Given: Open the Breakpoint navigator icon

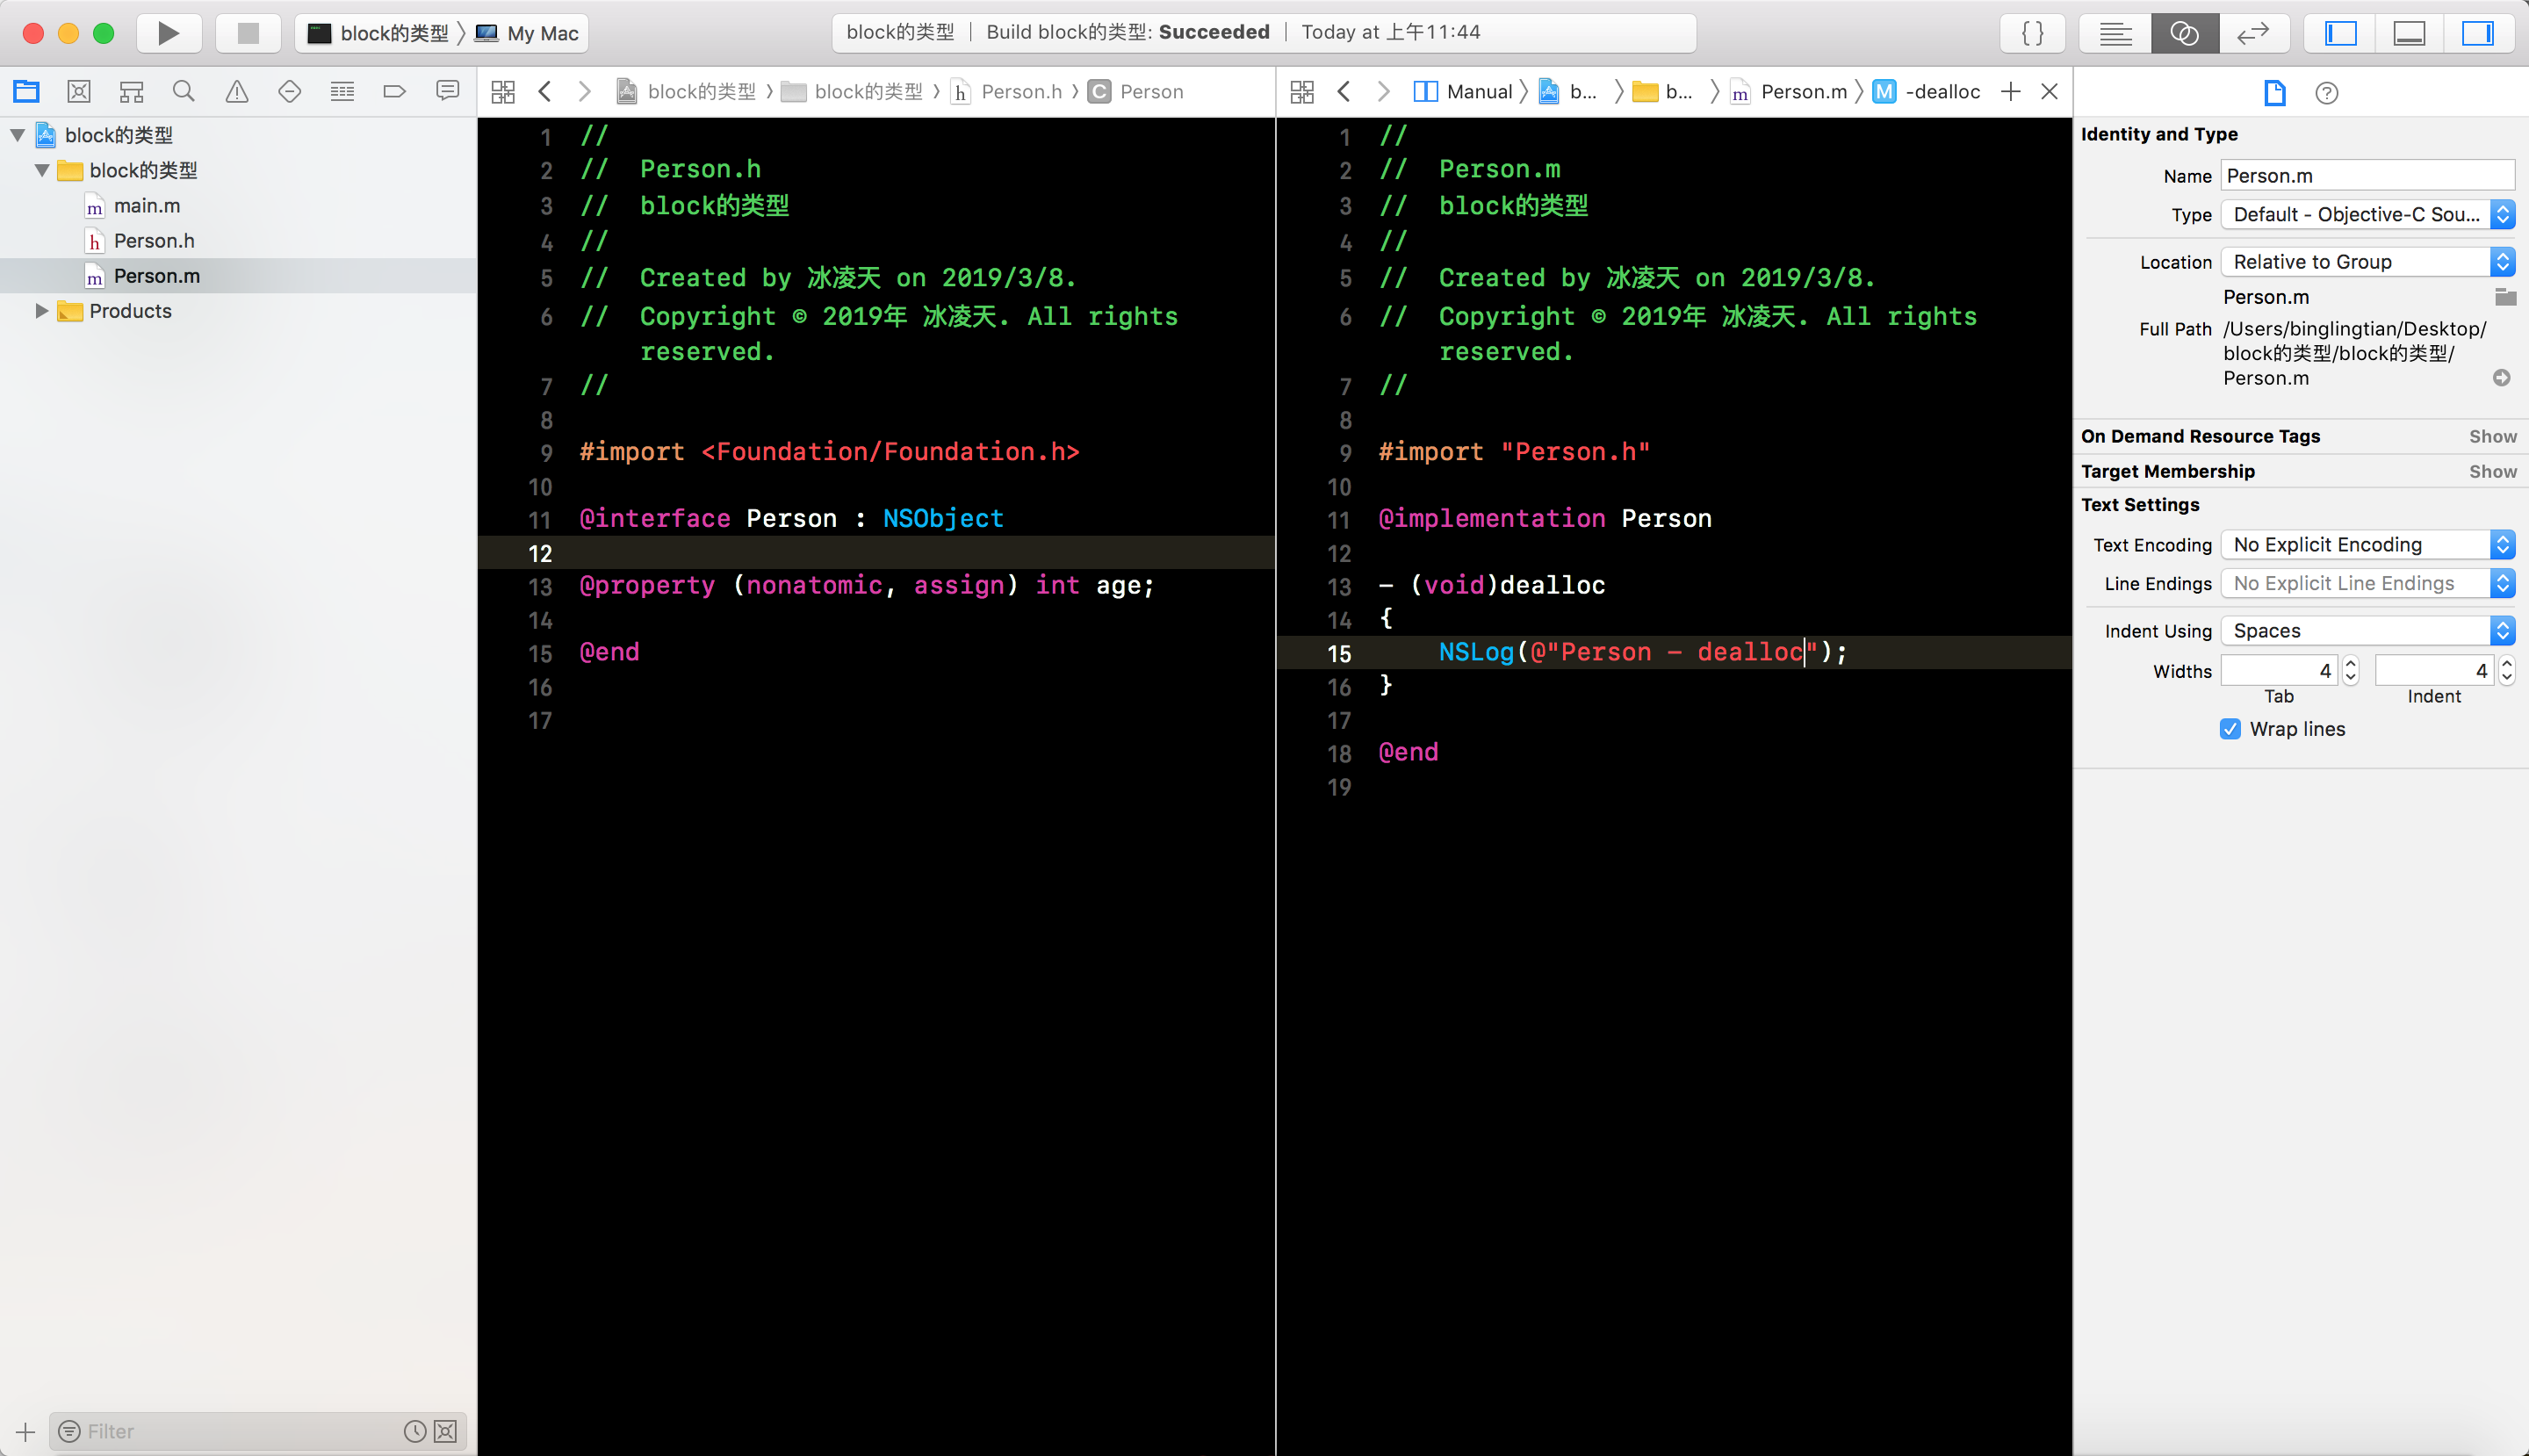Looking at the screenshot, I should click(394, 92).
